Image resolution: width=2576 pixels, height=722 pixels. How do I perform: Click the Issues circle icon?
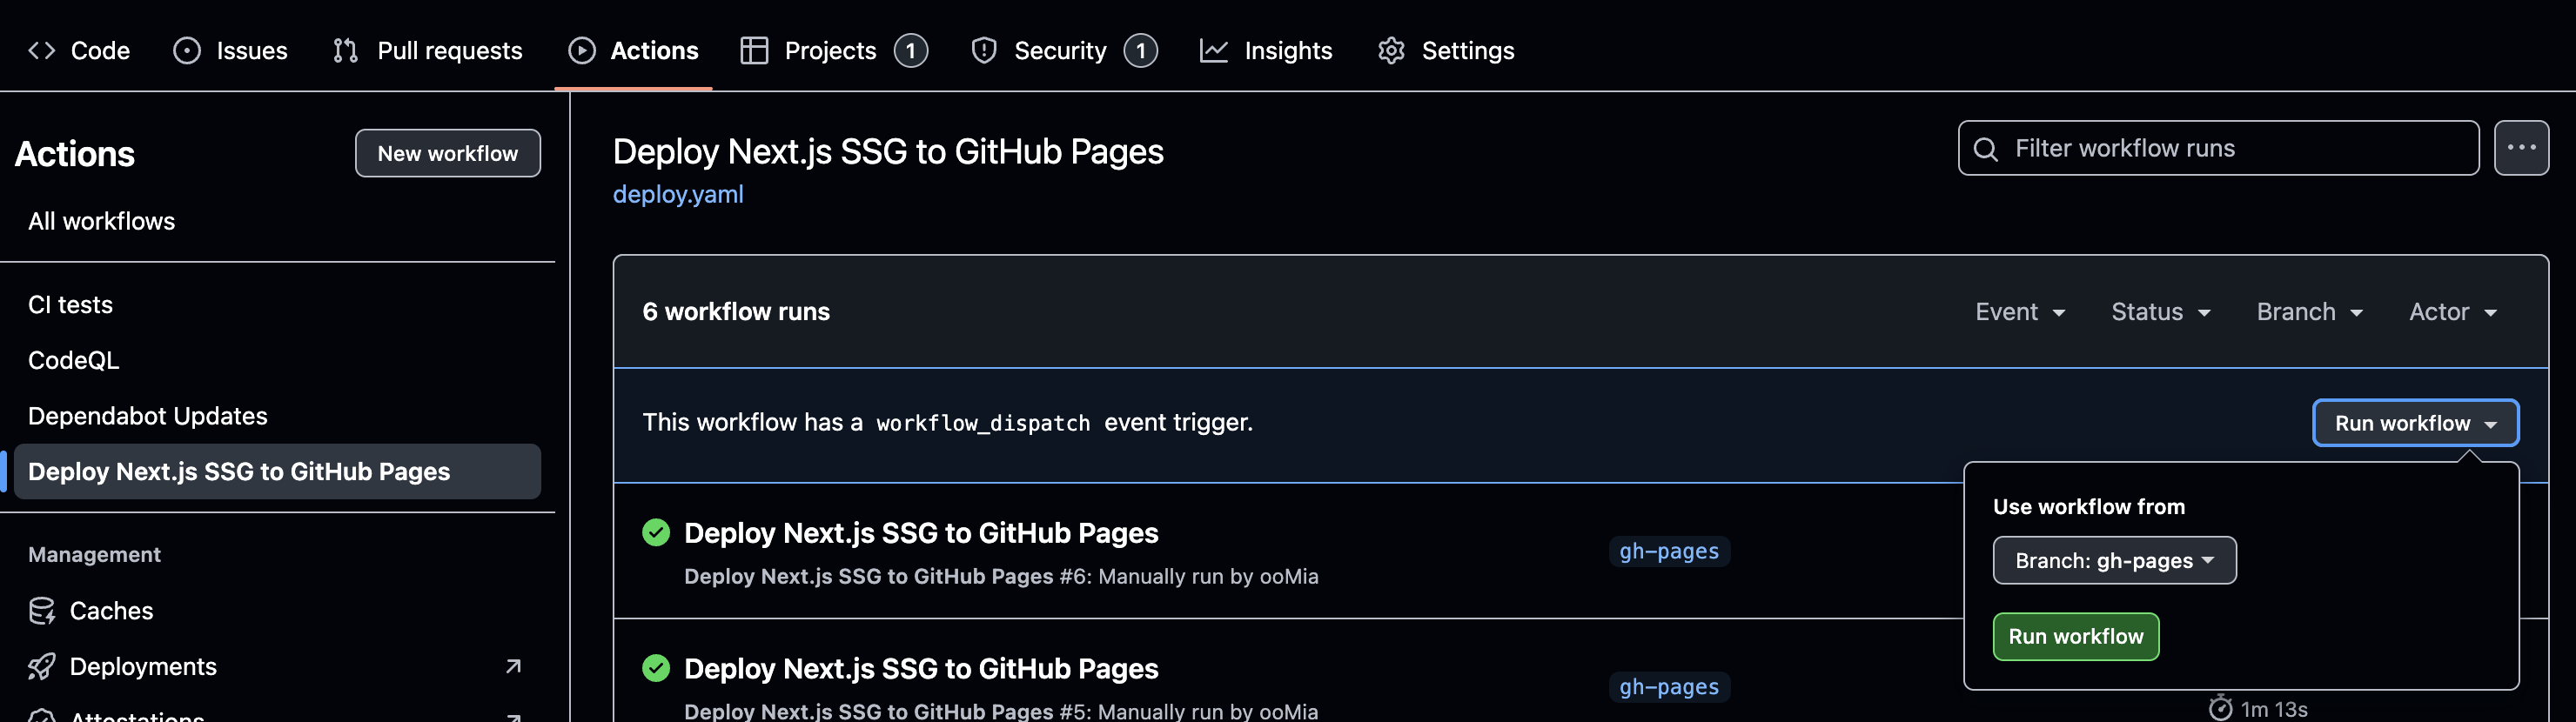pos(187,50)
